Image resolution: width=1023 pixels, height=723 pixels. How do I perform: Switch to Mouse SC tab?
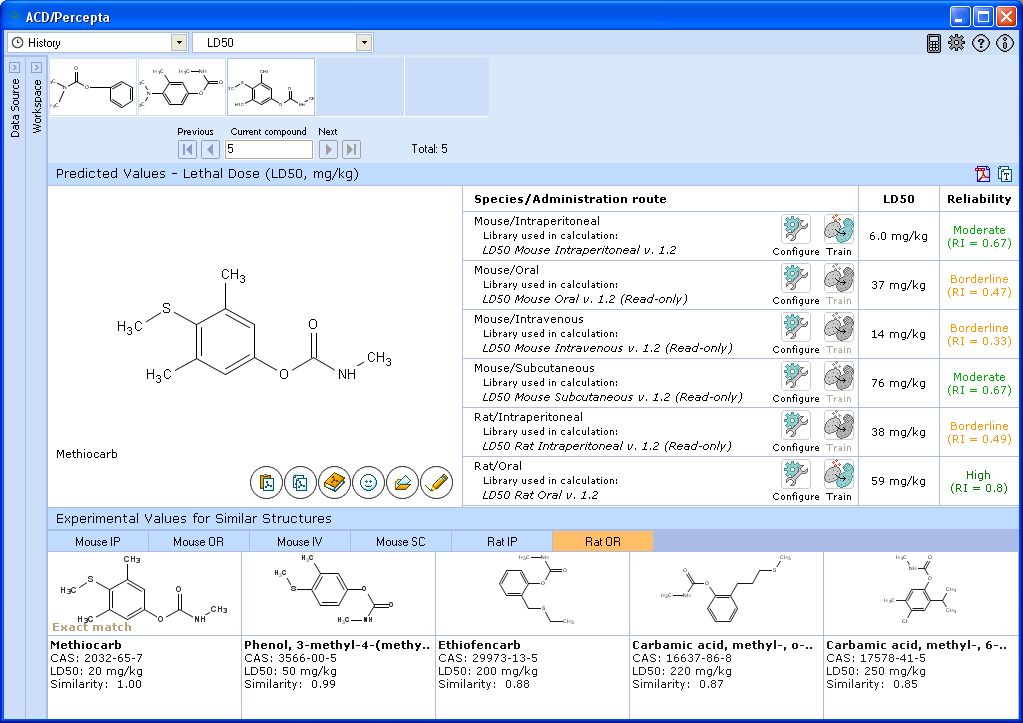coord(401,542)
